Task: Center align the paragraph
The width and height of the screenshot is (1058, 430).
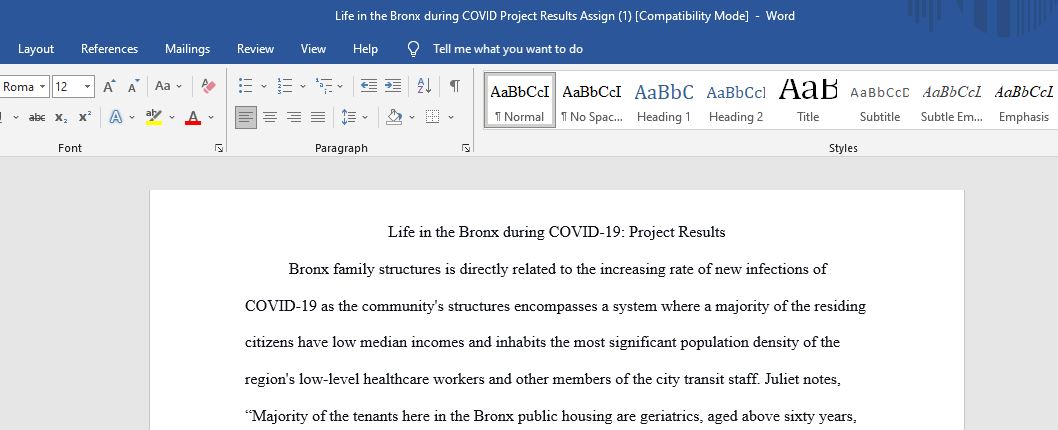Action: [x=270, y=117]
